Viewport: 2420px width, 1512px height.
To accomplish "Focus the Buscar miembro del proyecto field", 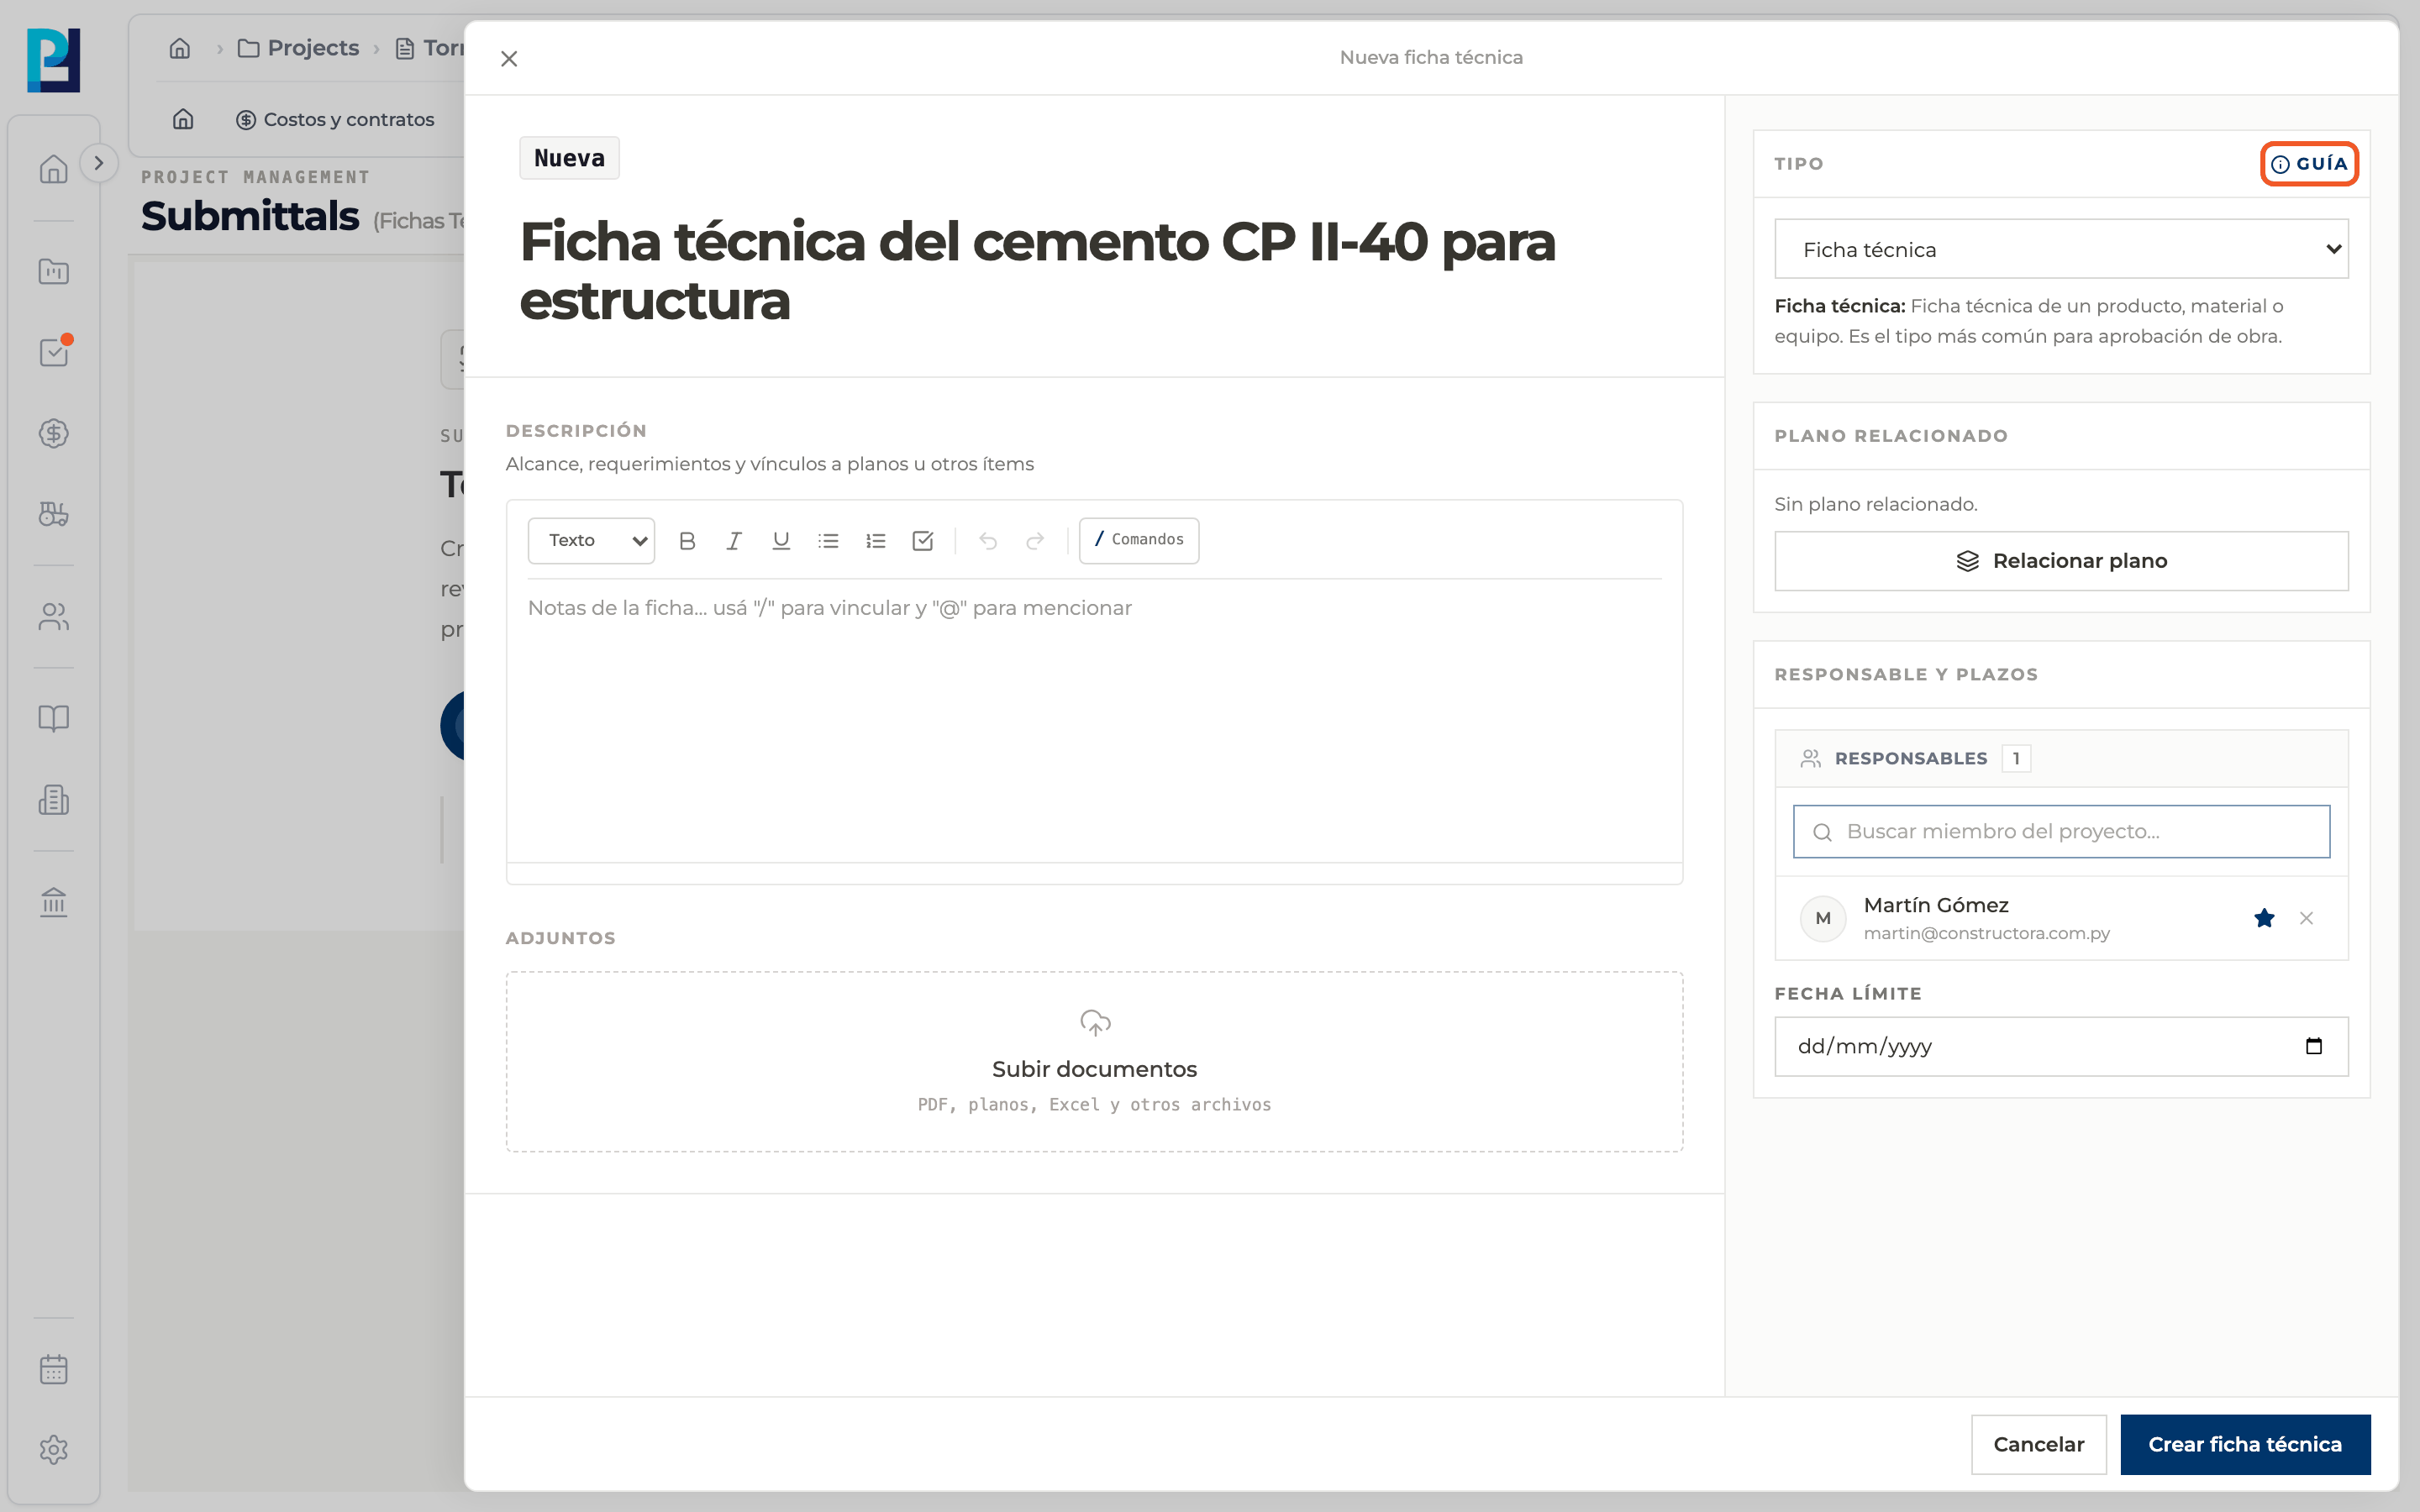I will point(2061,831).
